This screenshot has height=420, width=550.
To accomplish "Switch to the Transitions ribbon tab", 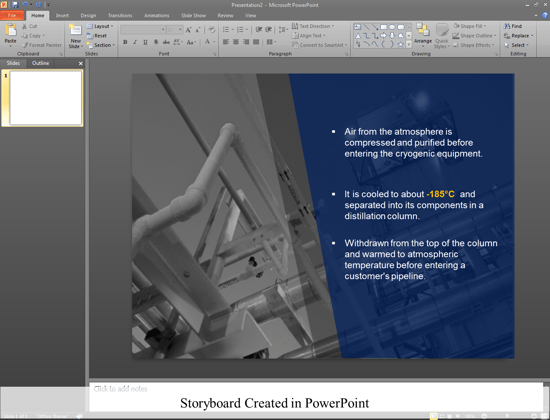I will 120,15.
